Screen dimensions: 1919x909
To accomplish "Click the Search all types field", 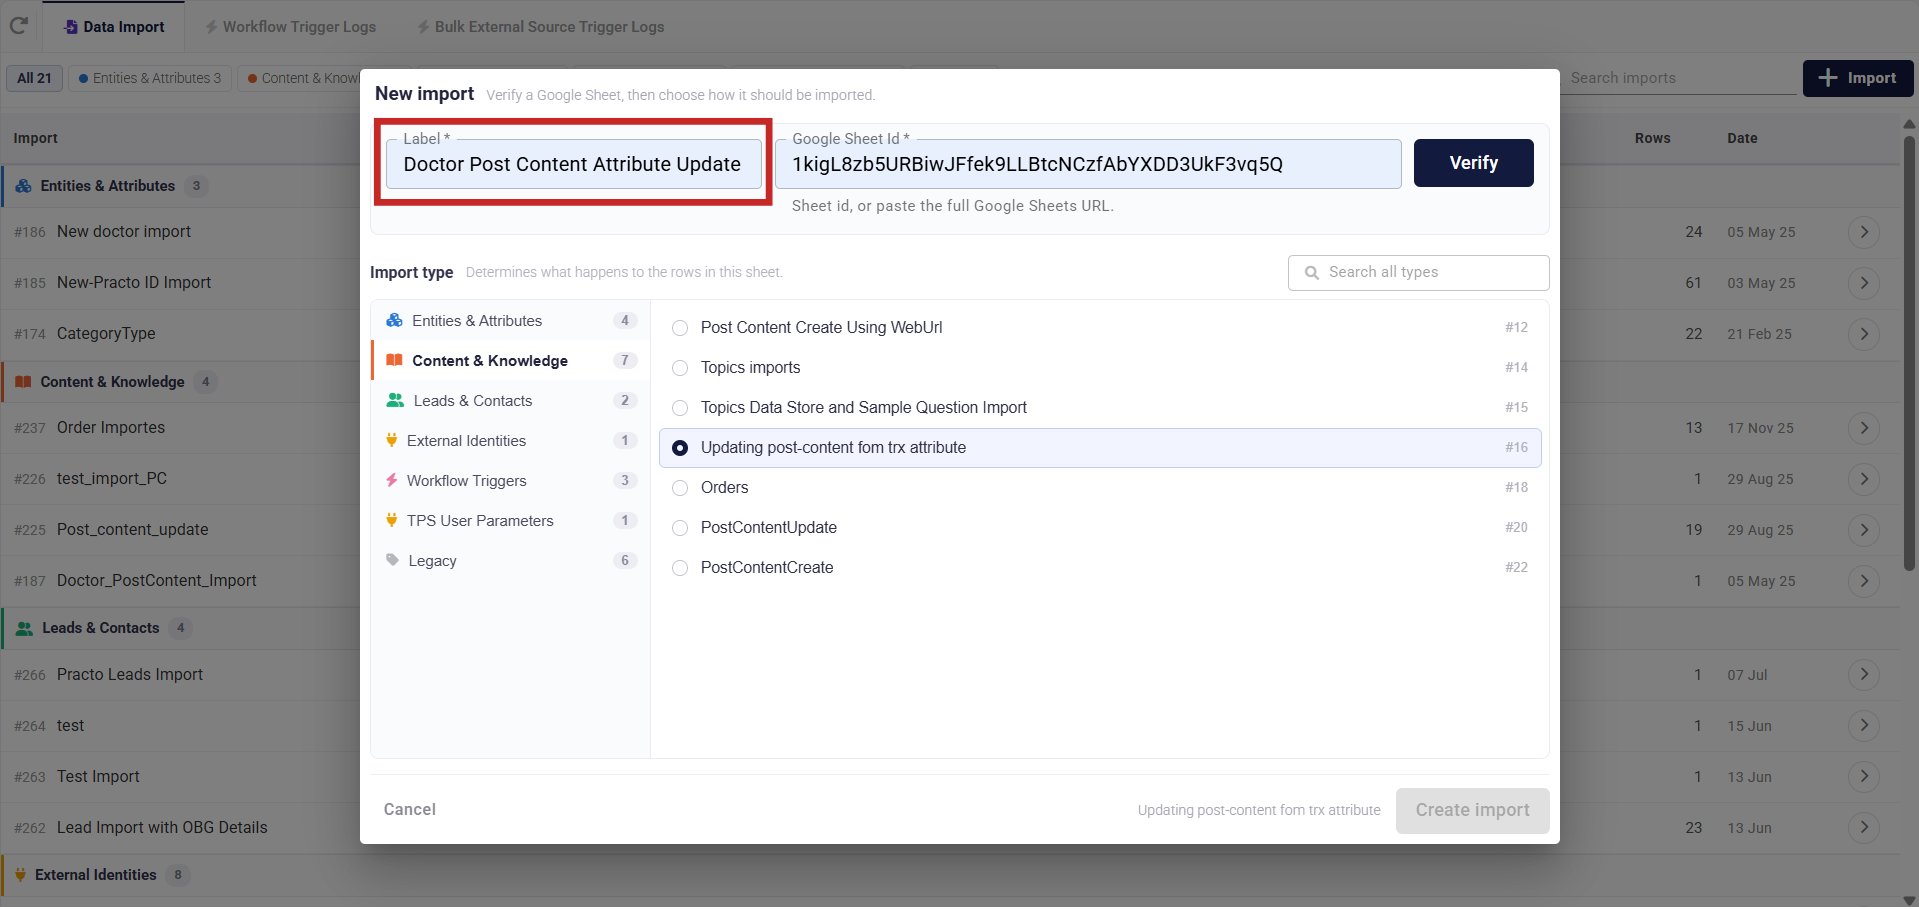I will point(1418,272).
